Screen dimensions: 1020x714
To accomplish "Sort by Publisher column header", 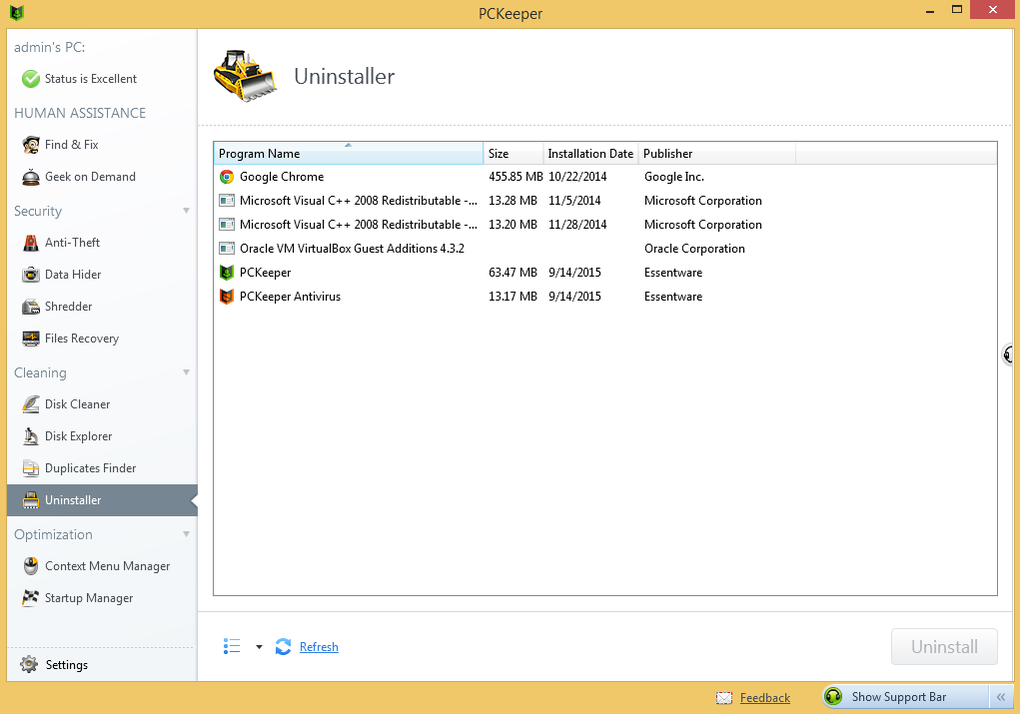I will pyautogui.click(x=717, y=153).
